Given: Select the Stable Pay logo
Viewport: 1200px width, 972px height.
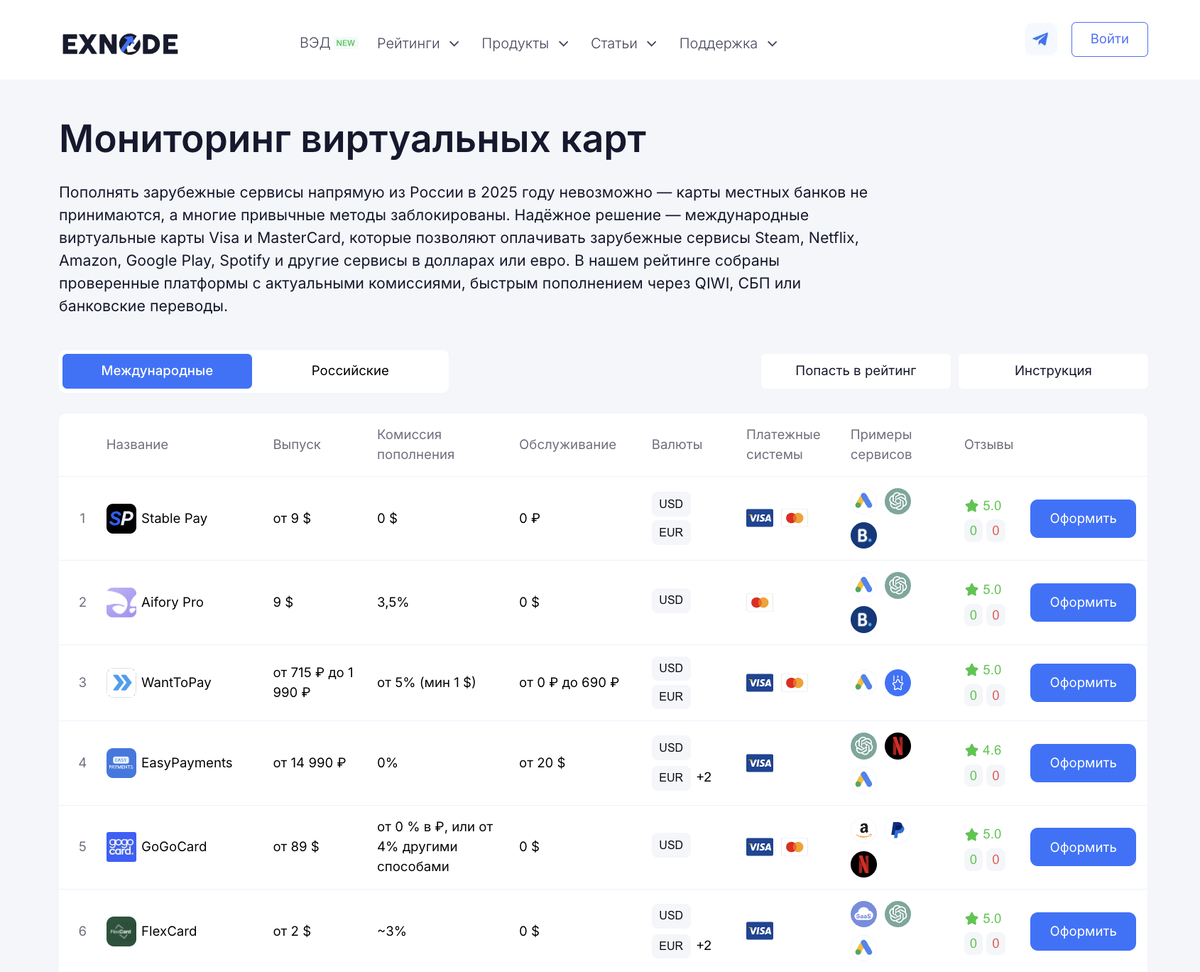Looking at the screenshot, I should [x=120, y=518].
